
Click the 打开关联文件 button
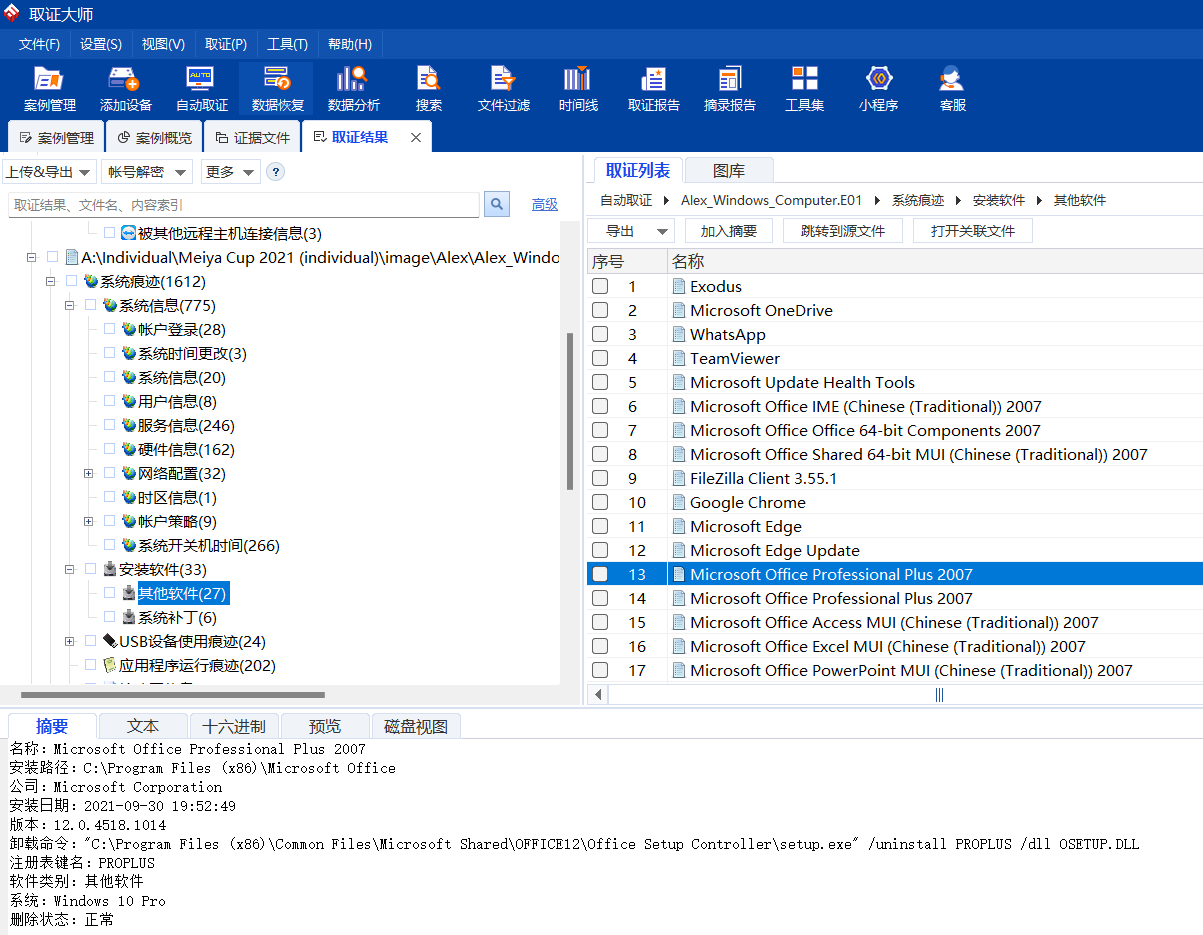pos(973,231)
